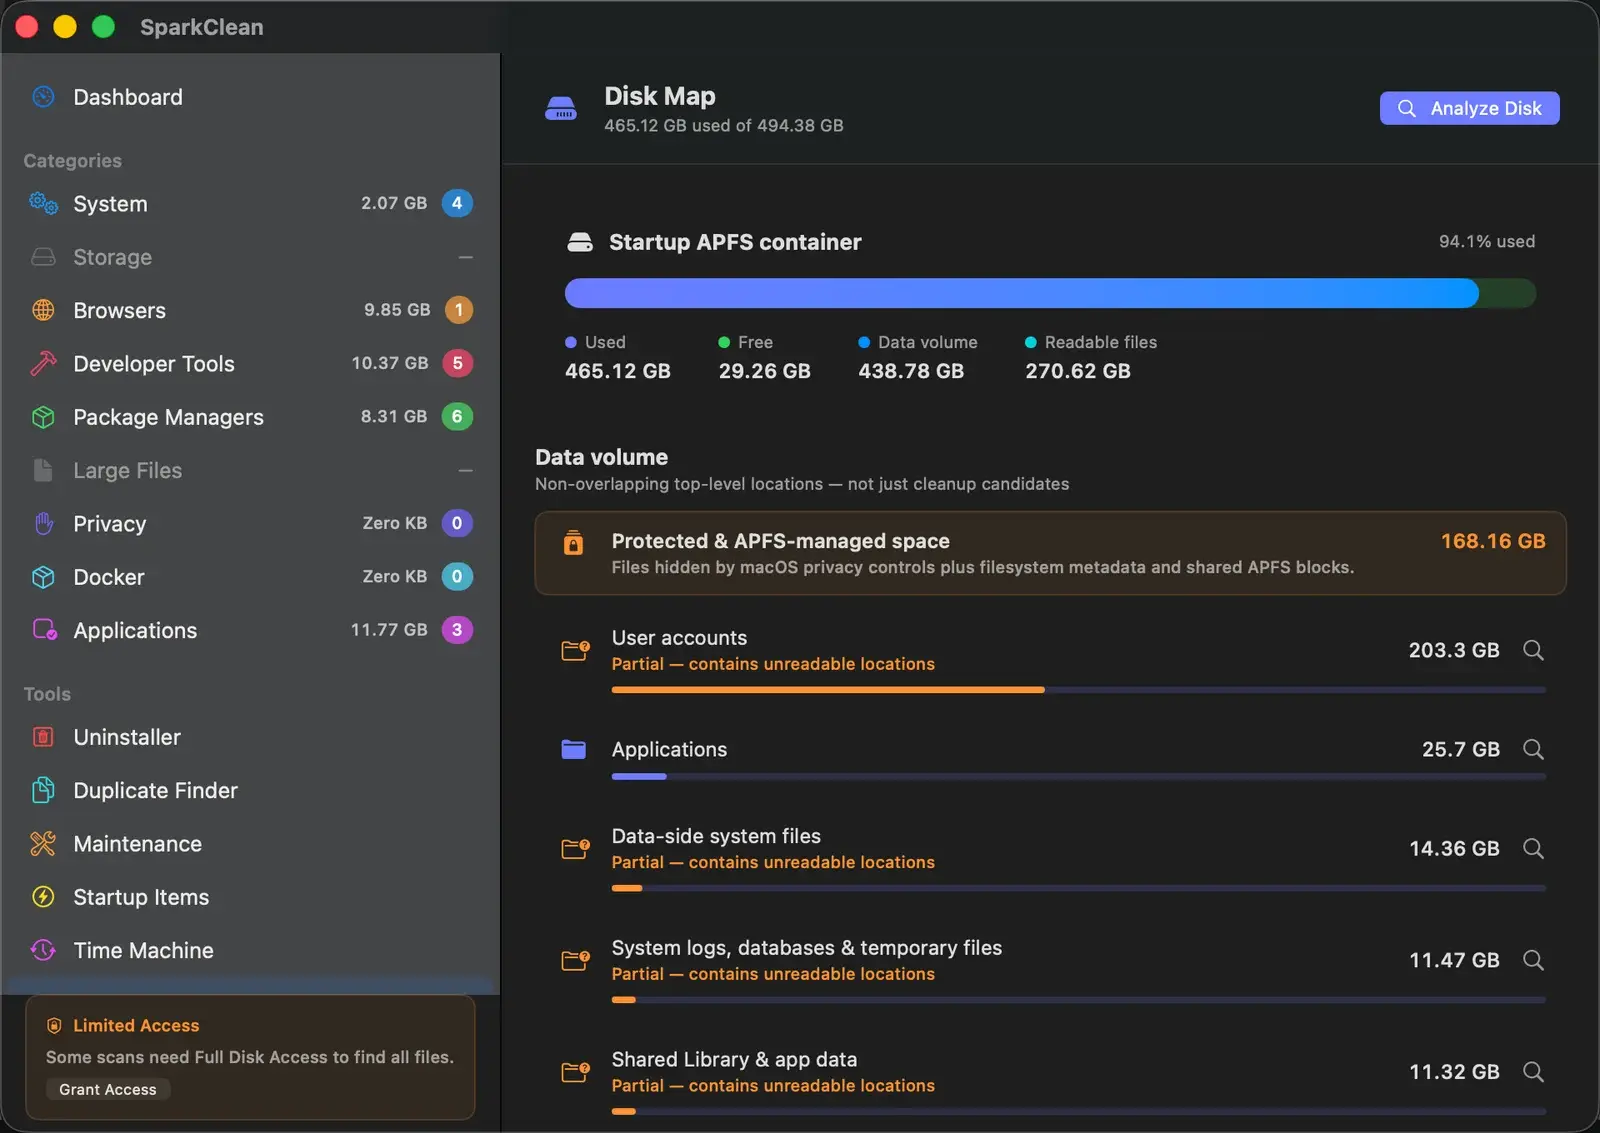Click the Privacy hand icon
This screenshot has height=1133, width=1600.
point(43,523)
